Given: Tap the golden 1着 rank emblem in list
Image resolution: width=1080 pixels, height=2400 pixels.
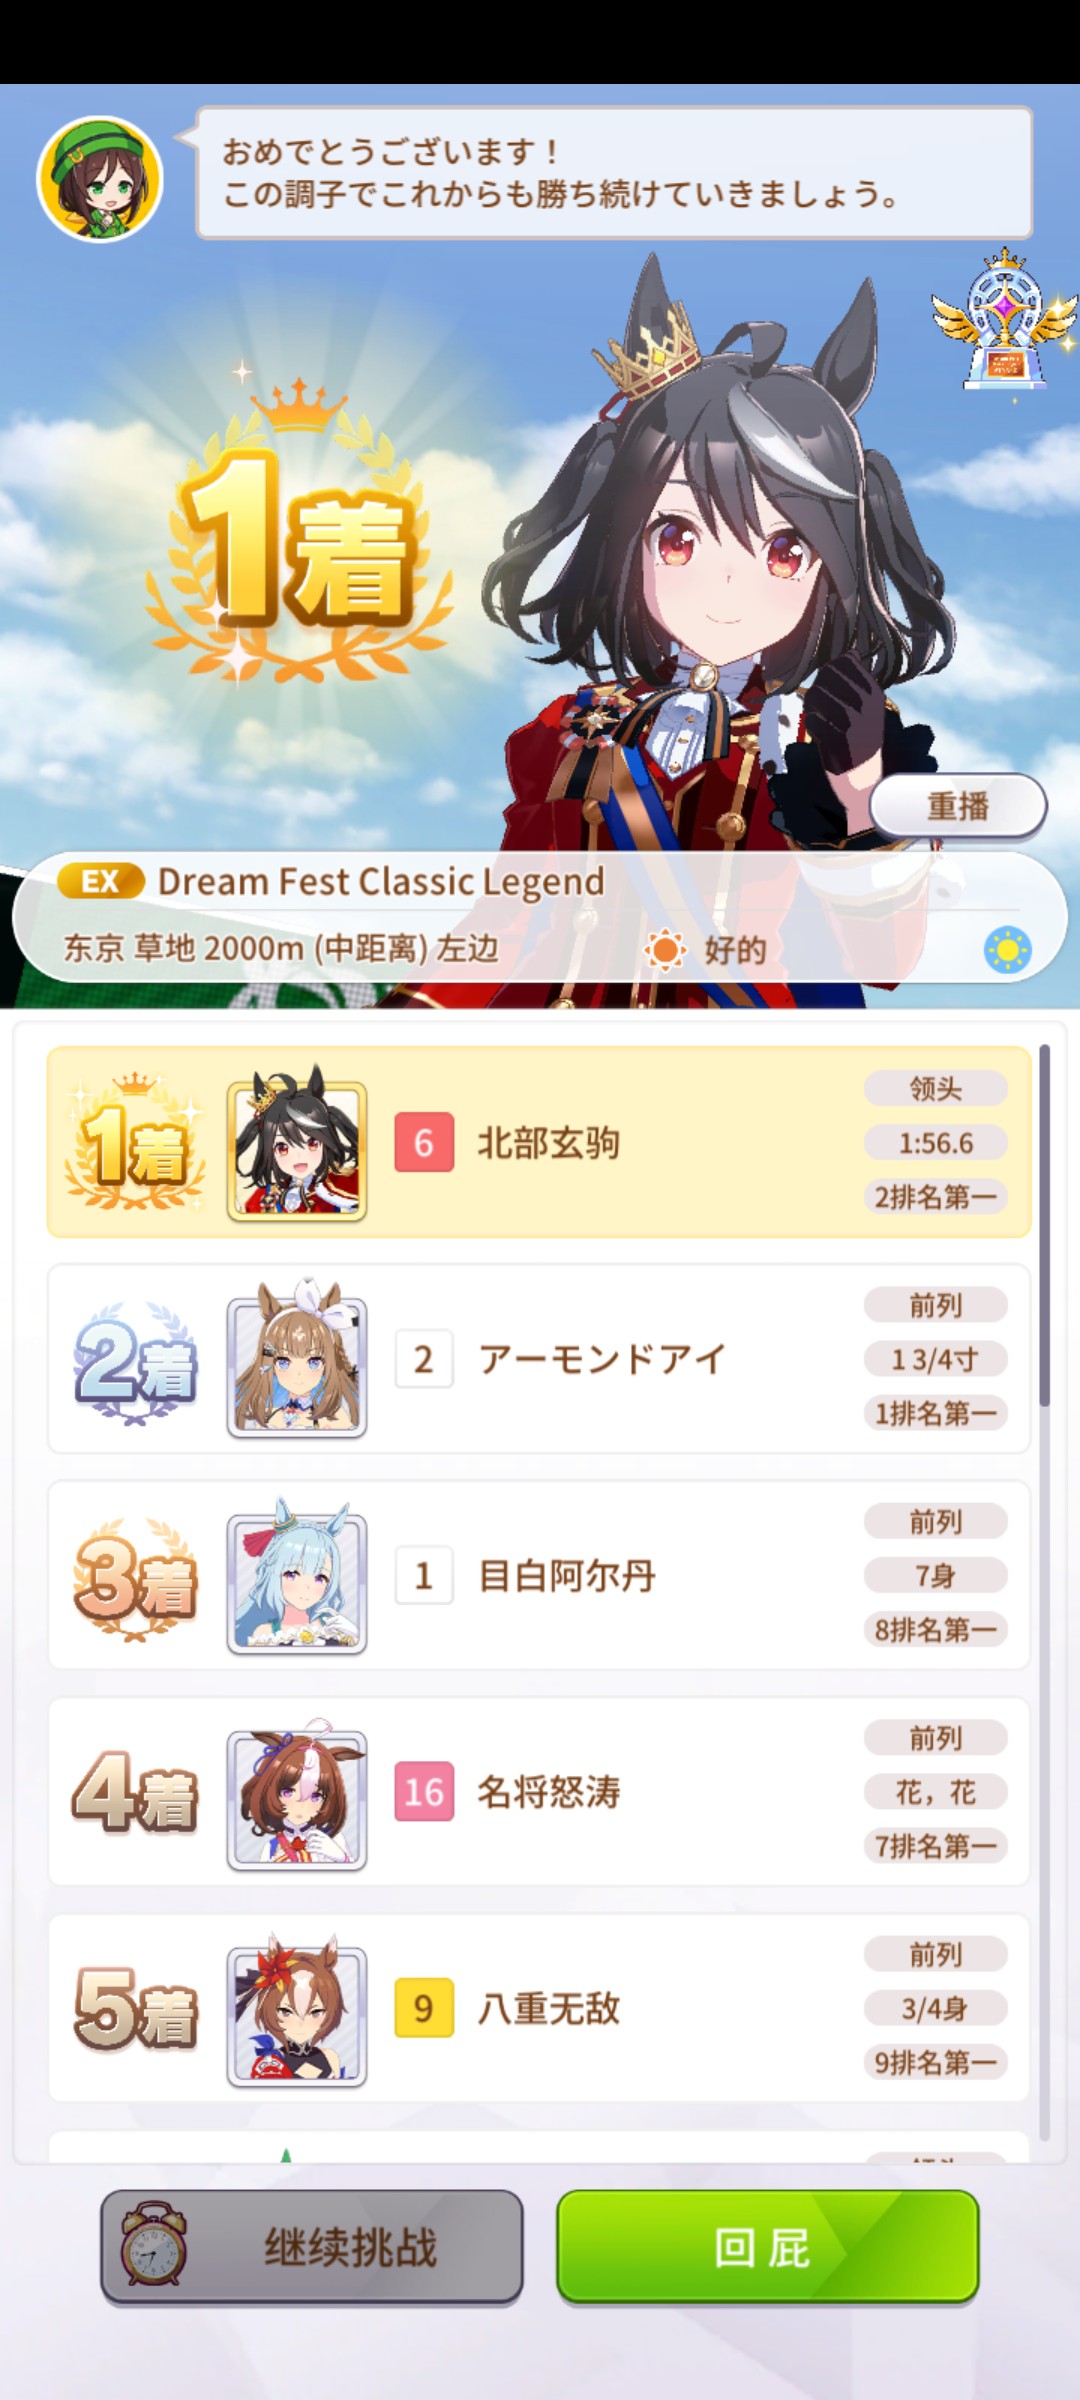Looking at the screenshot, I should coord(135,1142).
